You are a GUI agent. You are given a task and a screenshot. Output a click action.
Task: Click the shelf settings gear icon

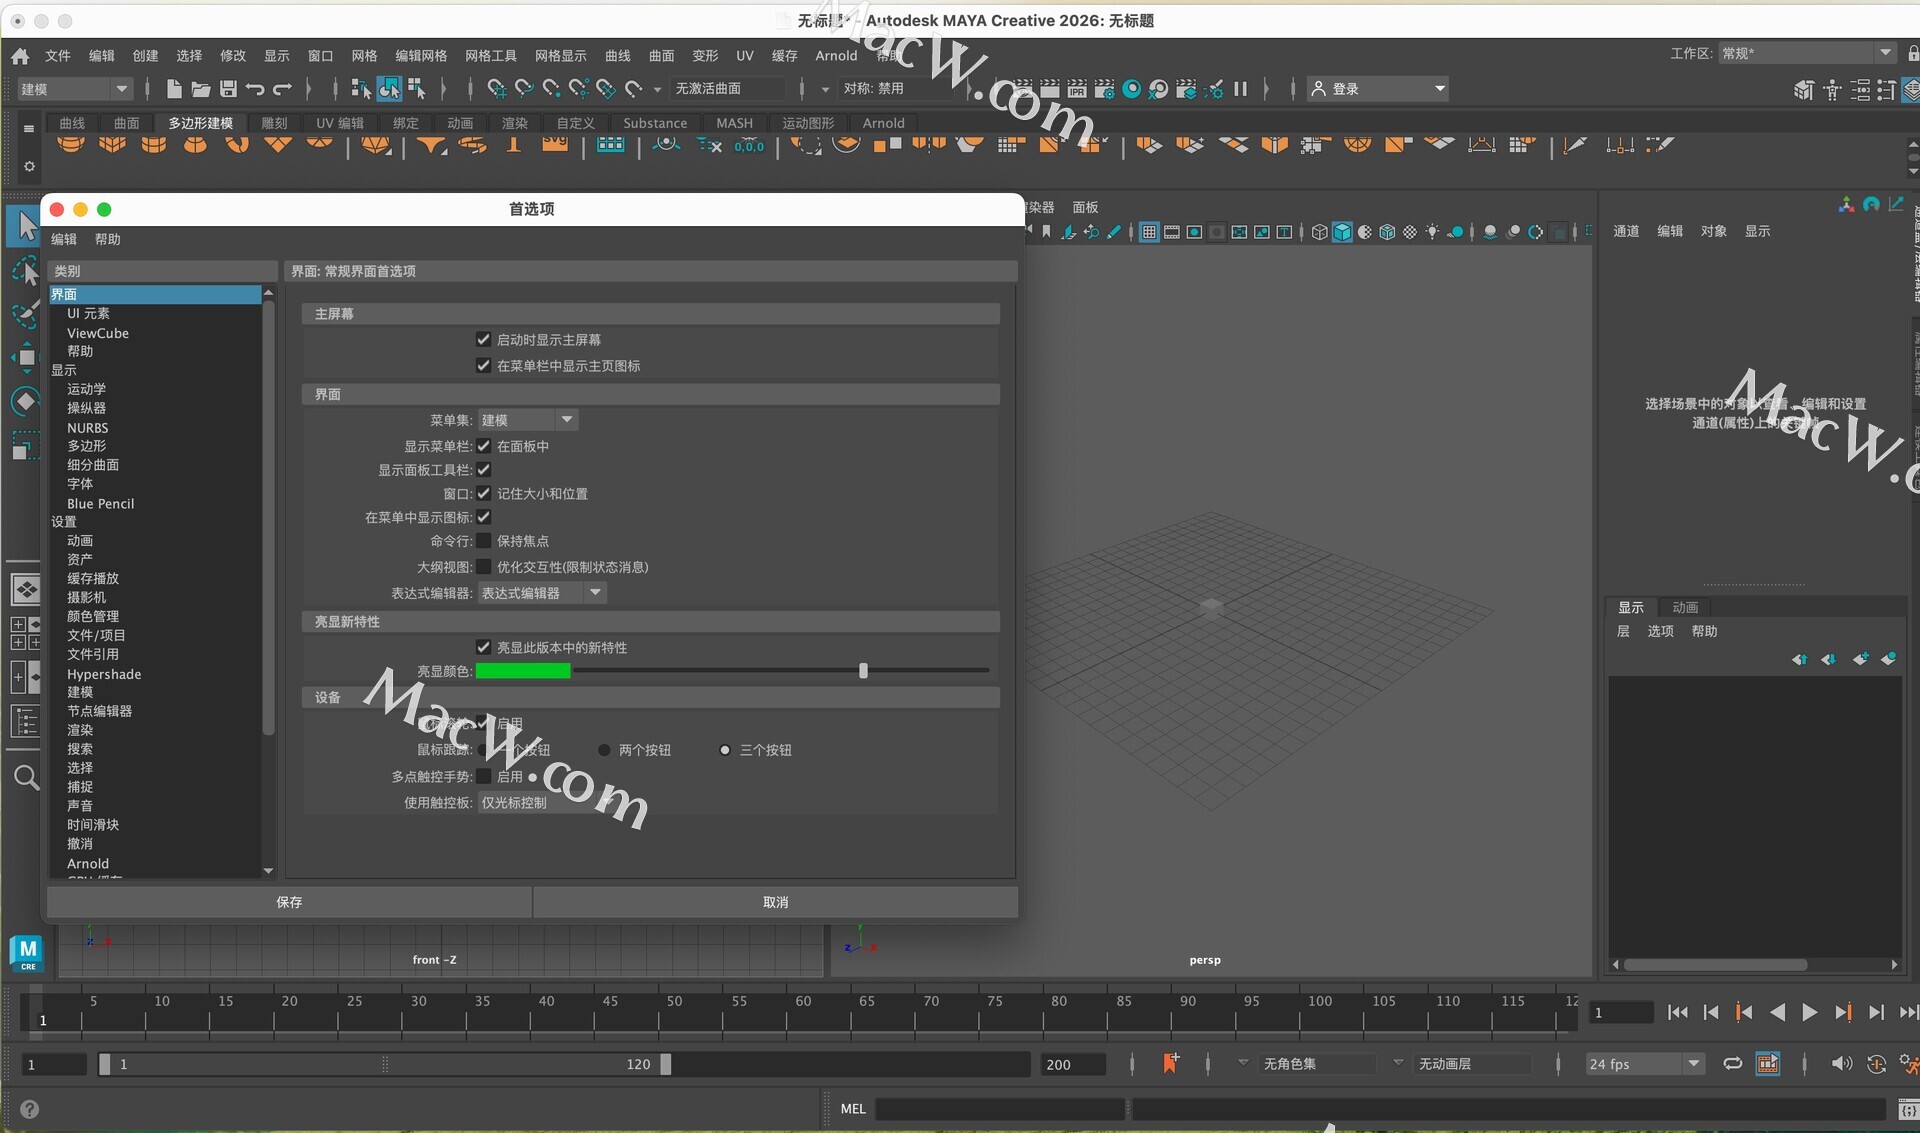(29, 166)
